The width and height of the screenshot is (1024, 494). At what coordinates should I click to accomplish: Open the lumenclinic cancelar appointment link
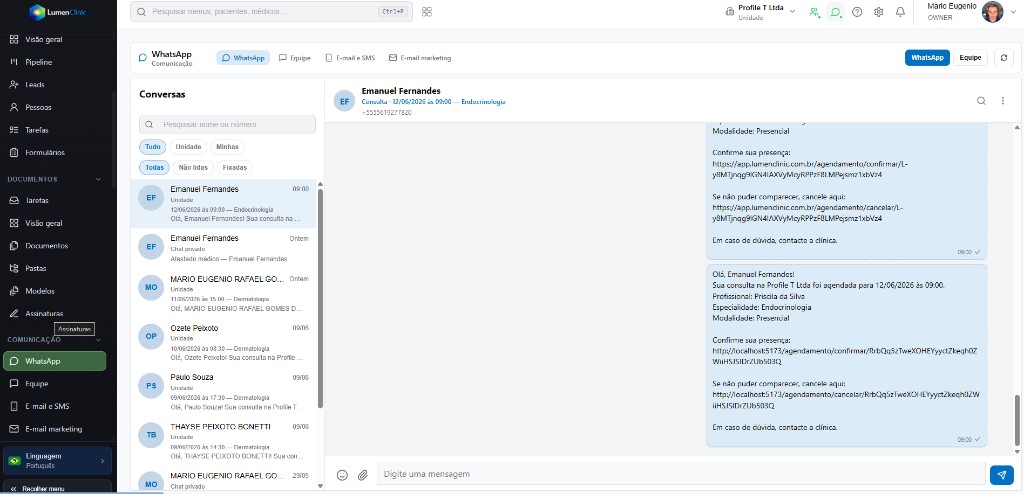pyautogui.click(x=807, y=213)
